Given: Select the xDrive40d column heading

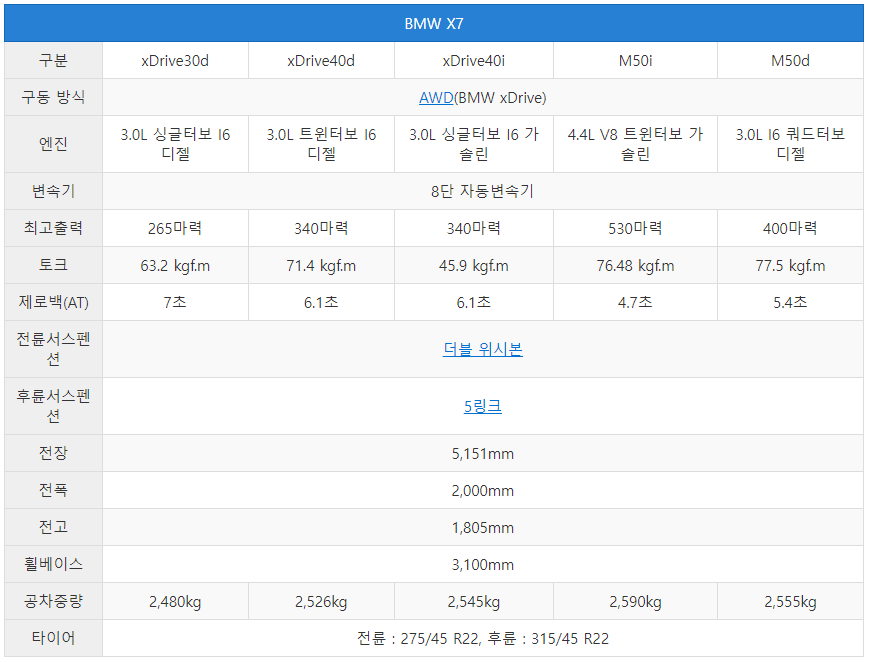Looking at the screenshot, I should [321, 61].
